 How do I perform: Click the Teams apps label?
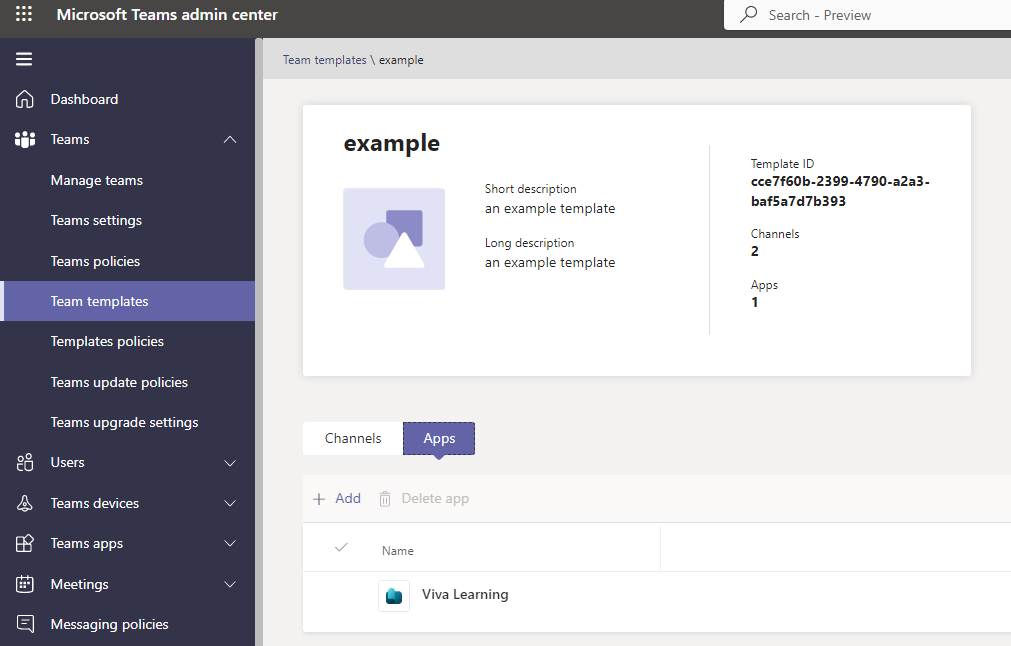[x=87, y=543]
